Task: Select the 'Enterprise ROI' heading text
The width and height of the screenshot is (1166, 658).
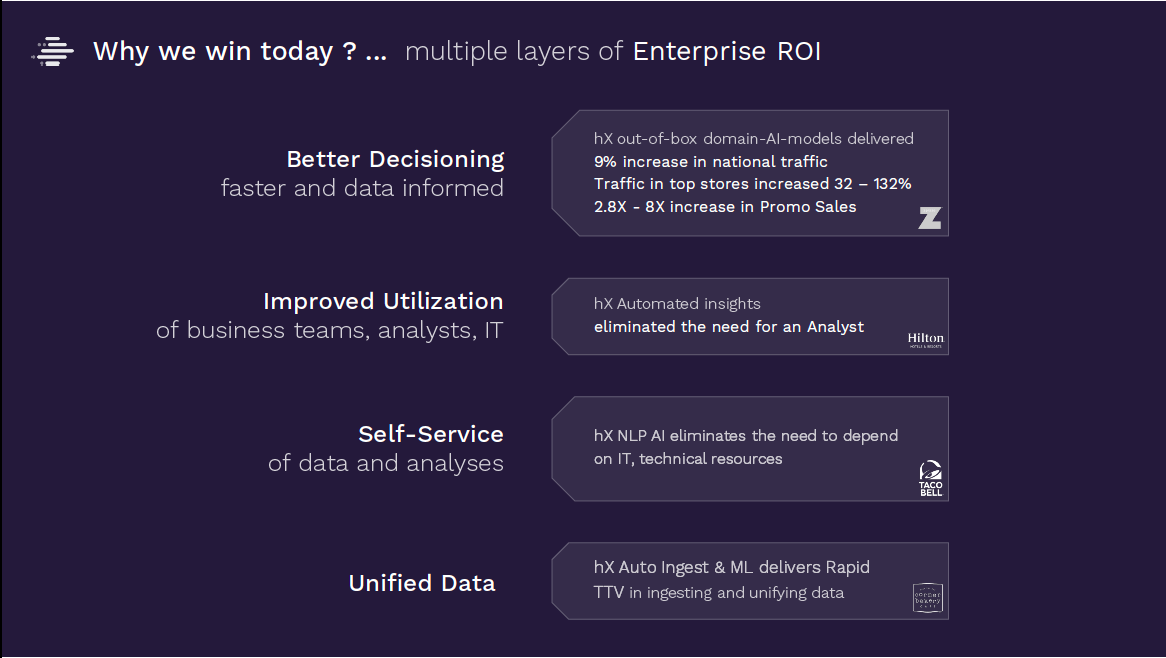Action: [x=727, y=51]
